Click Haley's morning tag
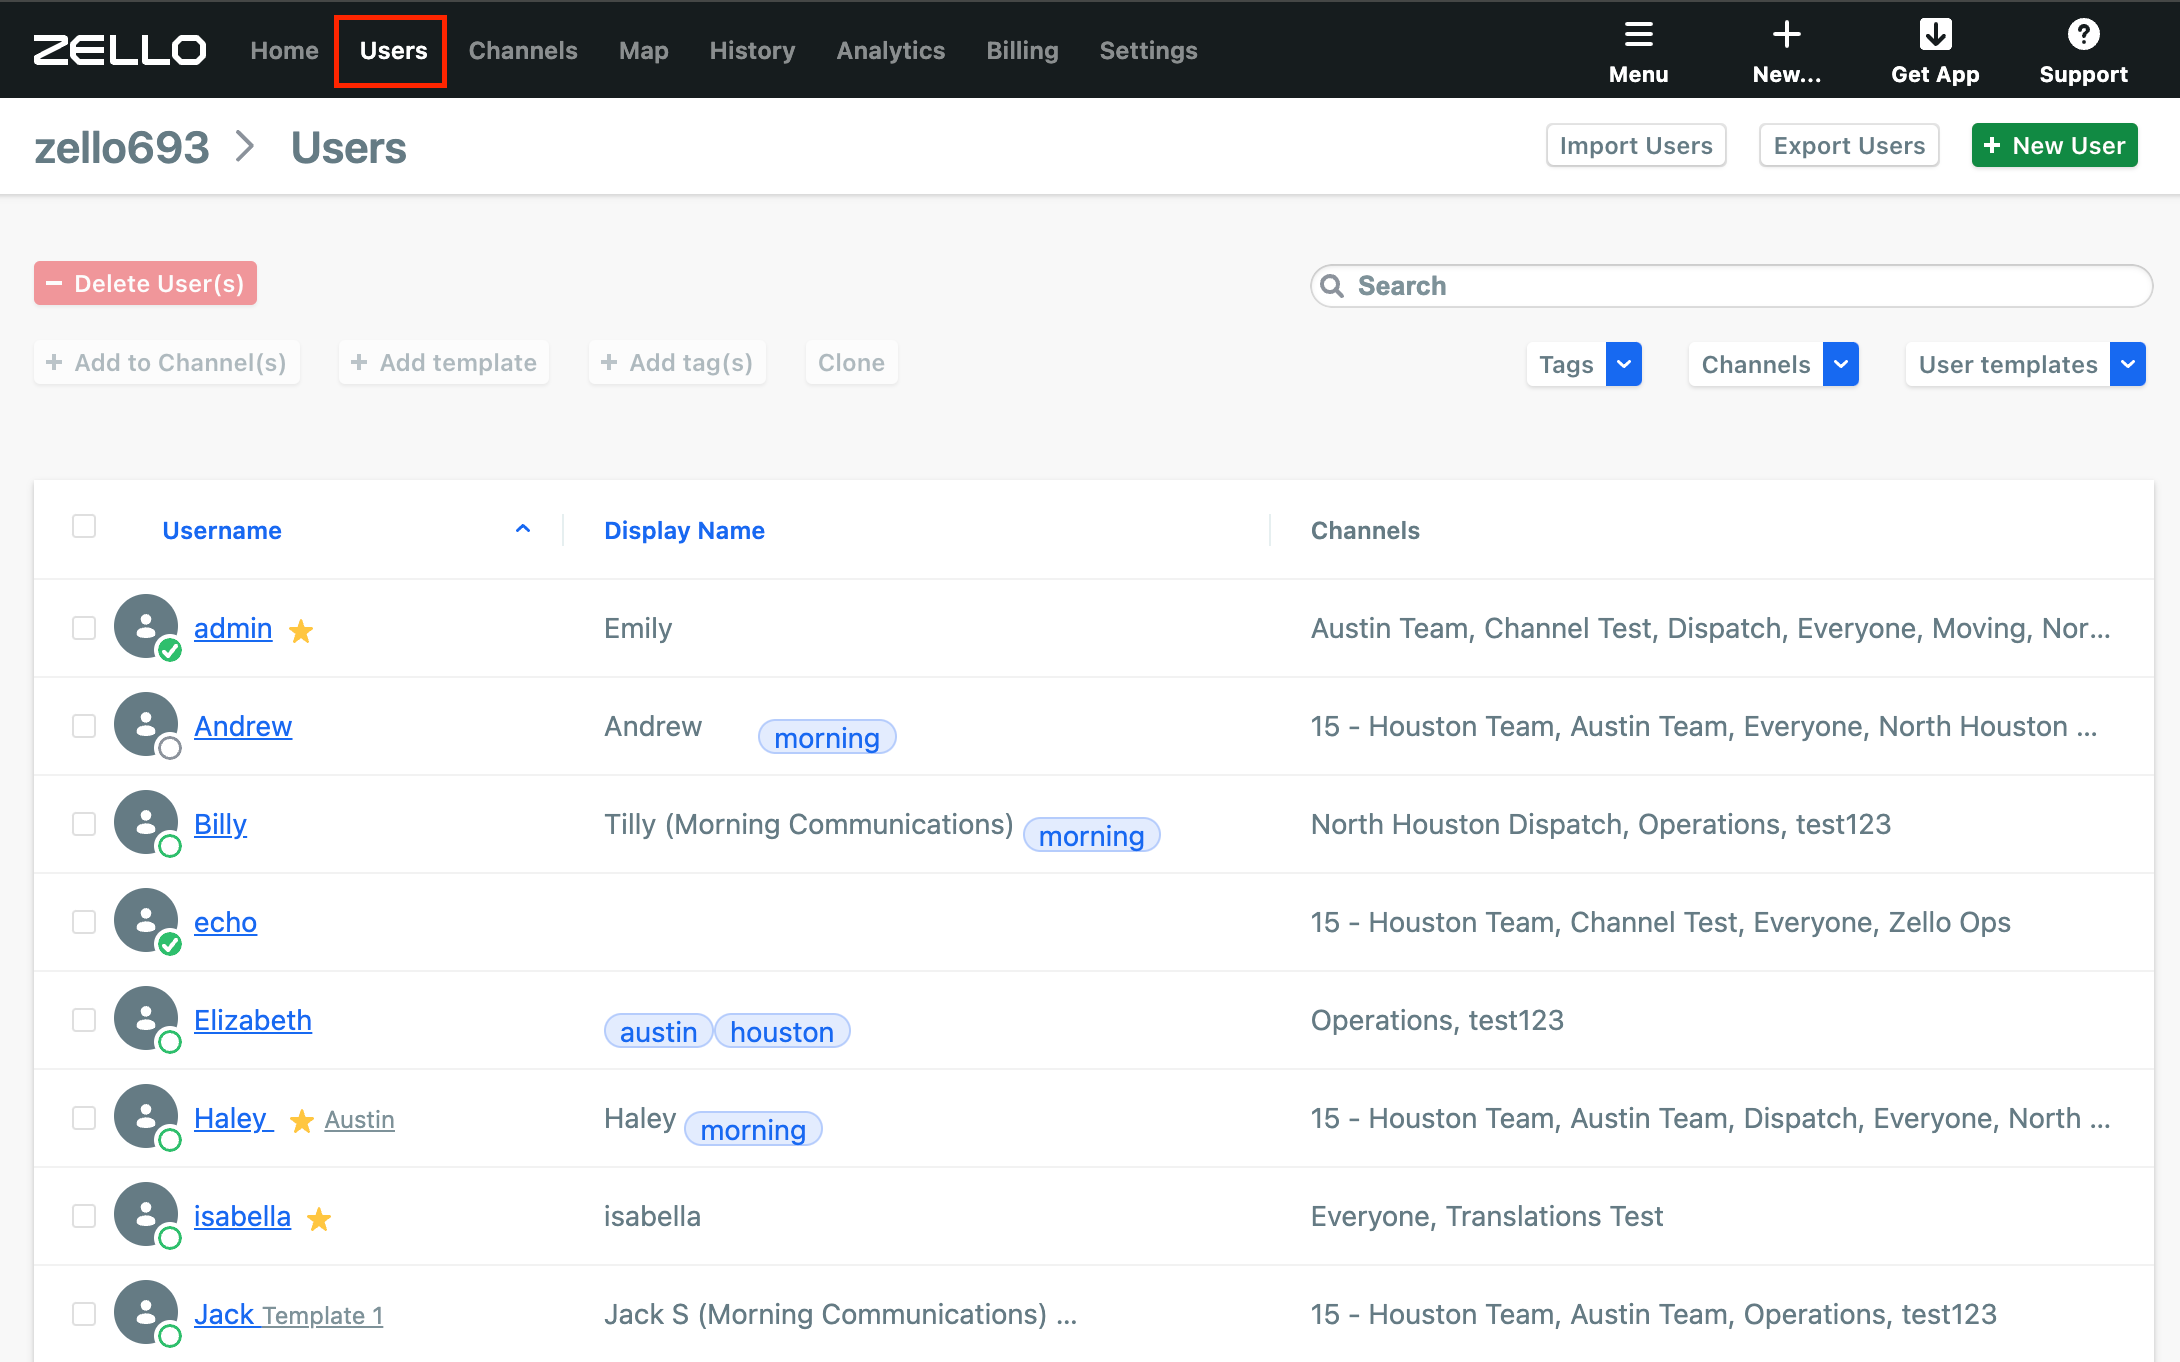Image resolution: width=2180 pixels, height=1362 pixels. point(753,1130)
